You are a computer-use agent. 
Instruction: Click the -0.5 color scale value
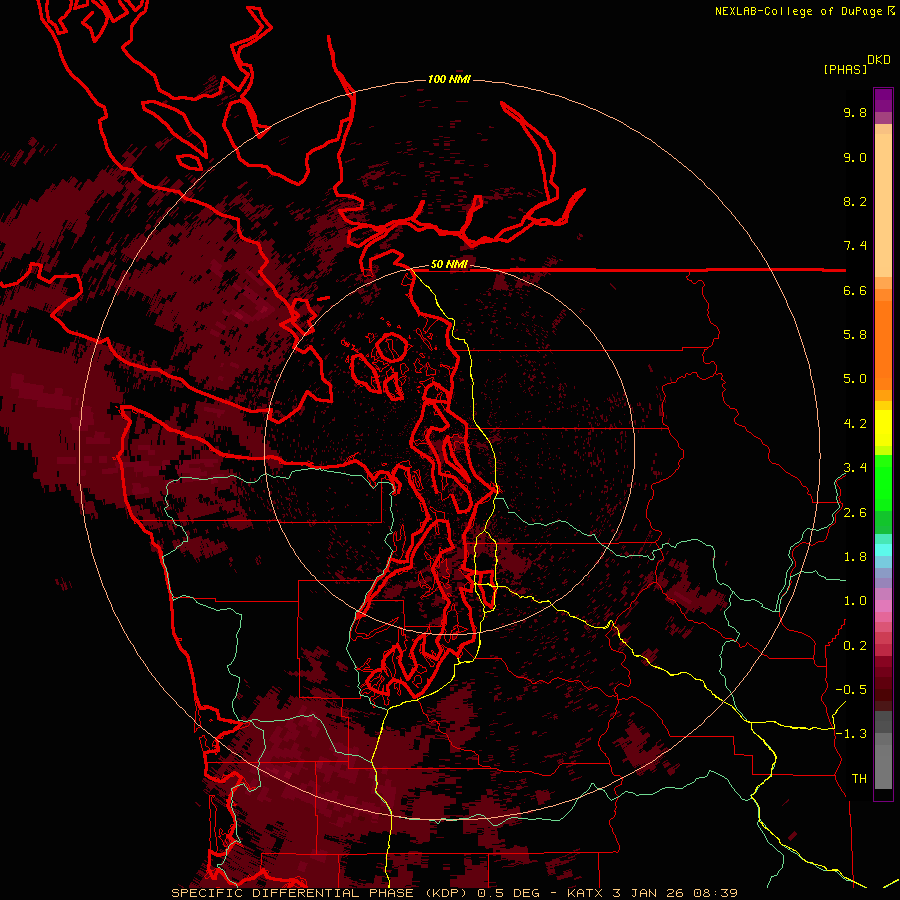(851, 690)
